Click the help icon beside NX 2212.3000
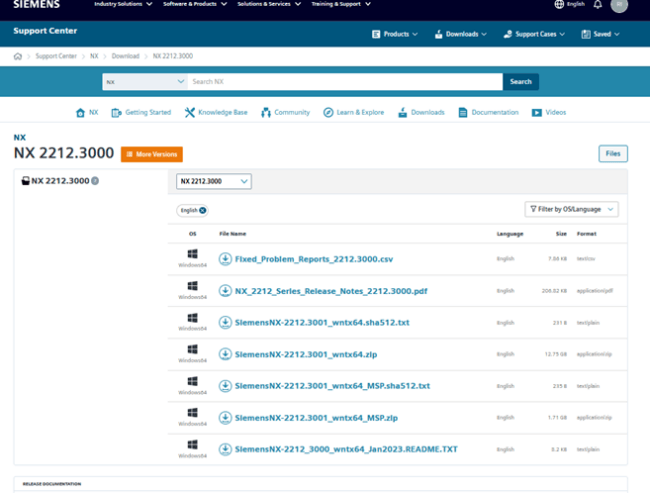This screenshot has height=493, width=650. (x=95, y=181)
